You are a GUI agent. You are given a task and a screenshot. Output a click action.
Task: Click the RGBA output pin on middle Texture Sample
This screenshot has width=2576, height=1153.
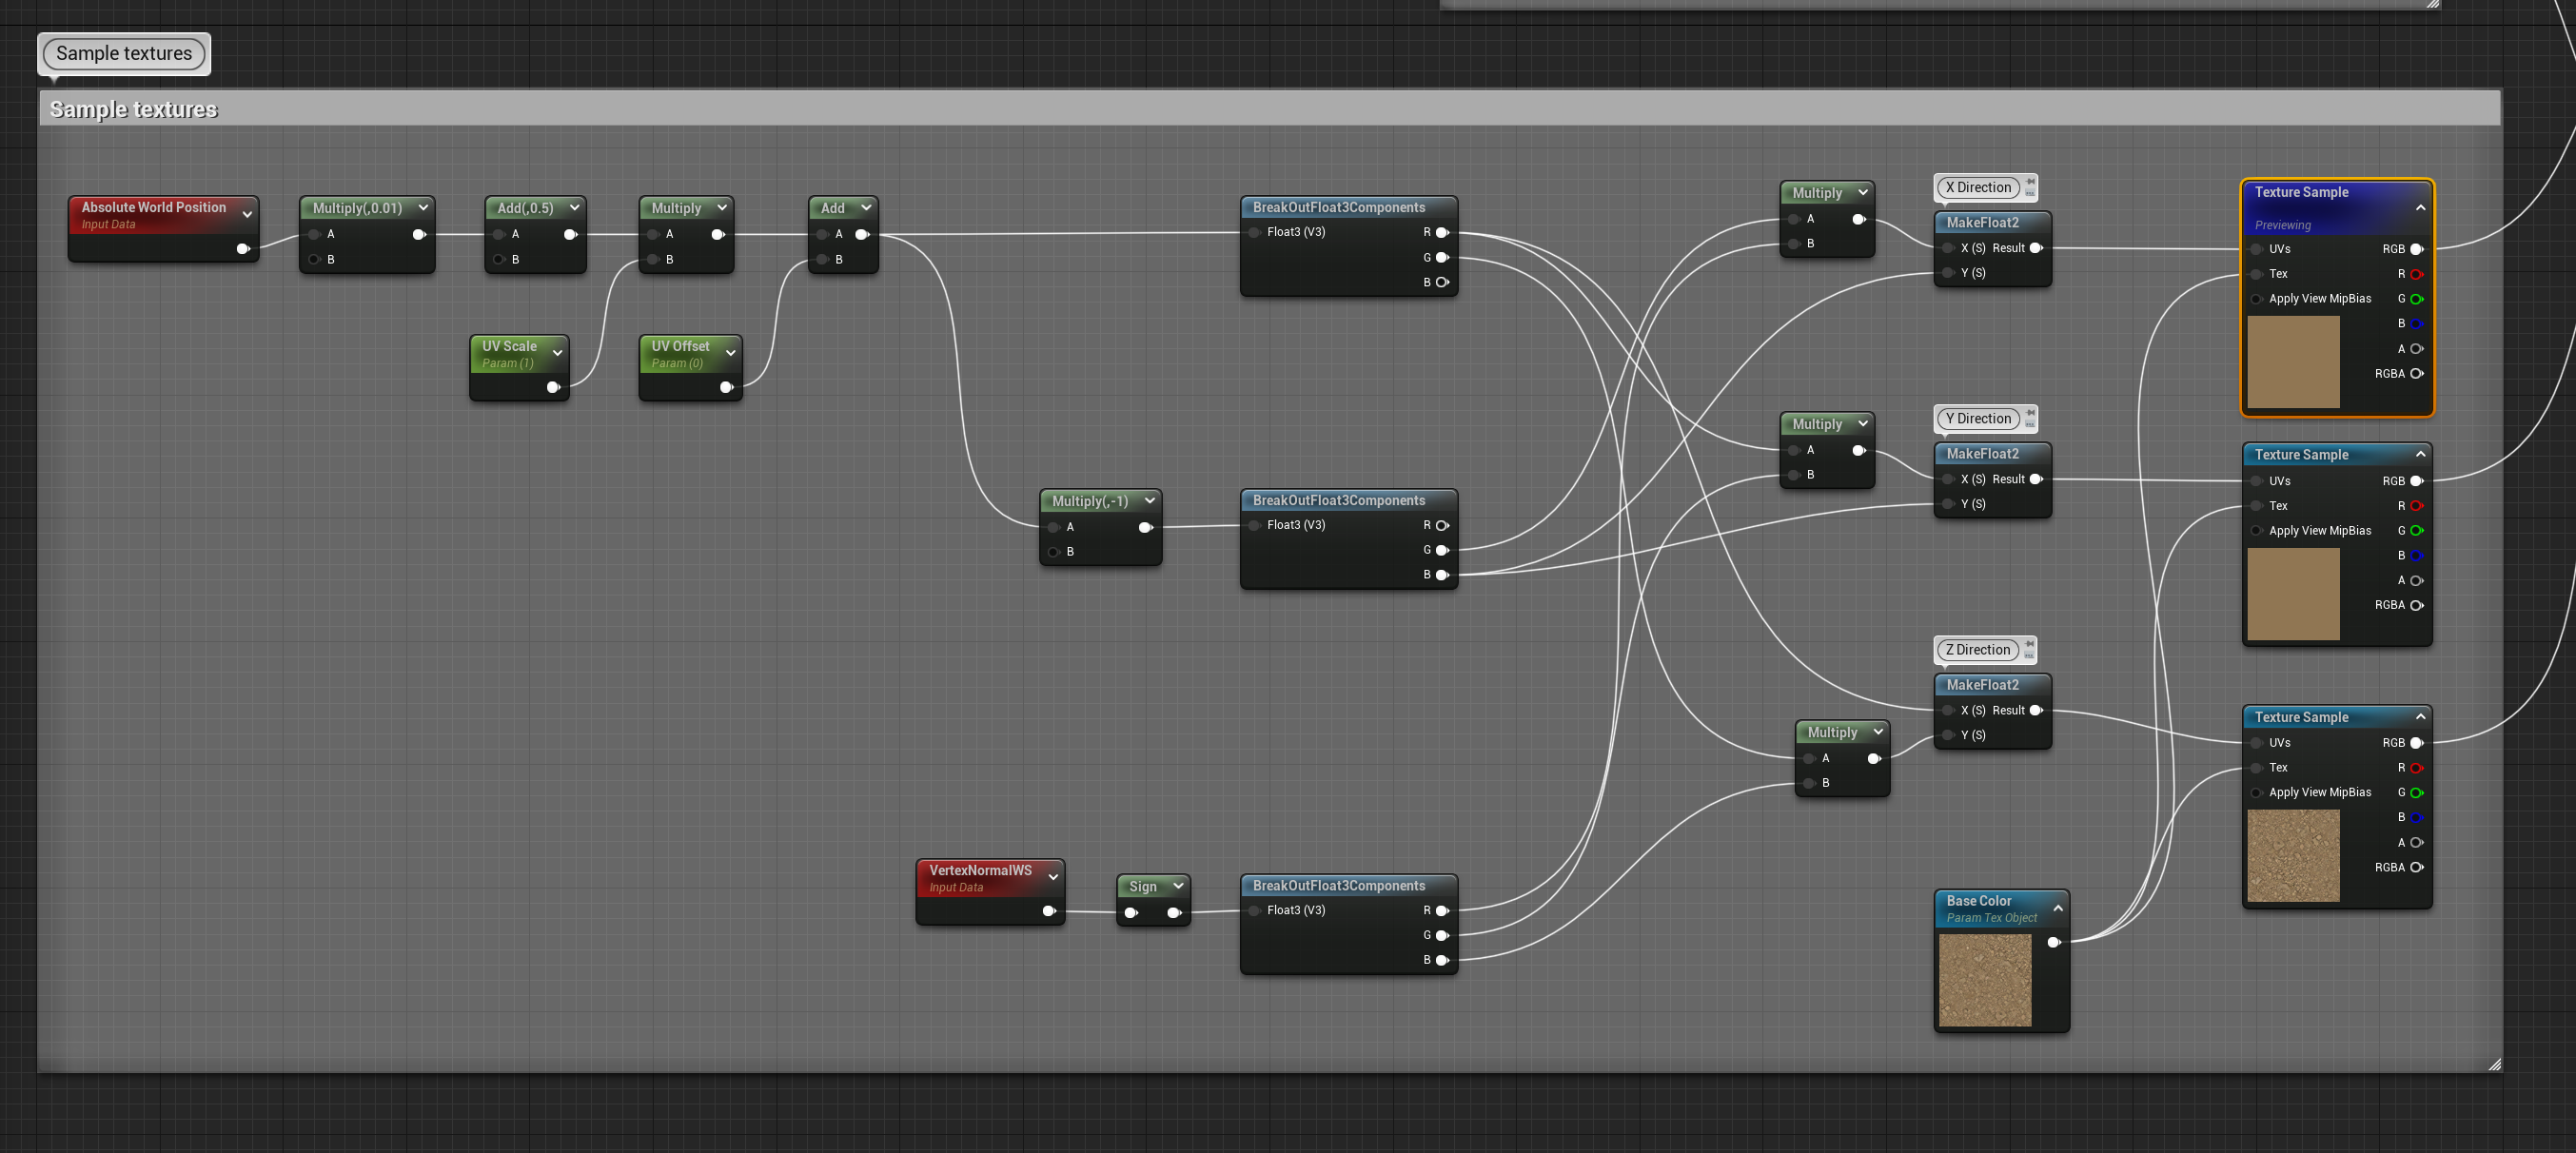[2417, 605]
